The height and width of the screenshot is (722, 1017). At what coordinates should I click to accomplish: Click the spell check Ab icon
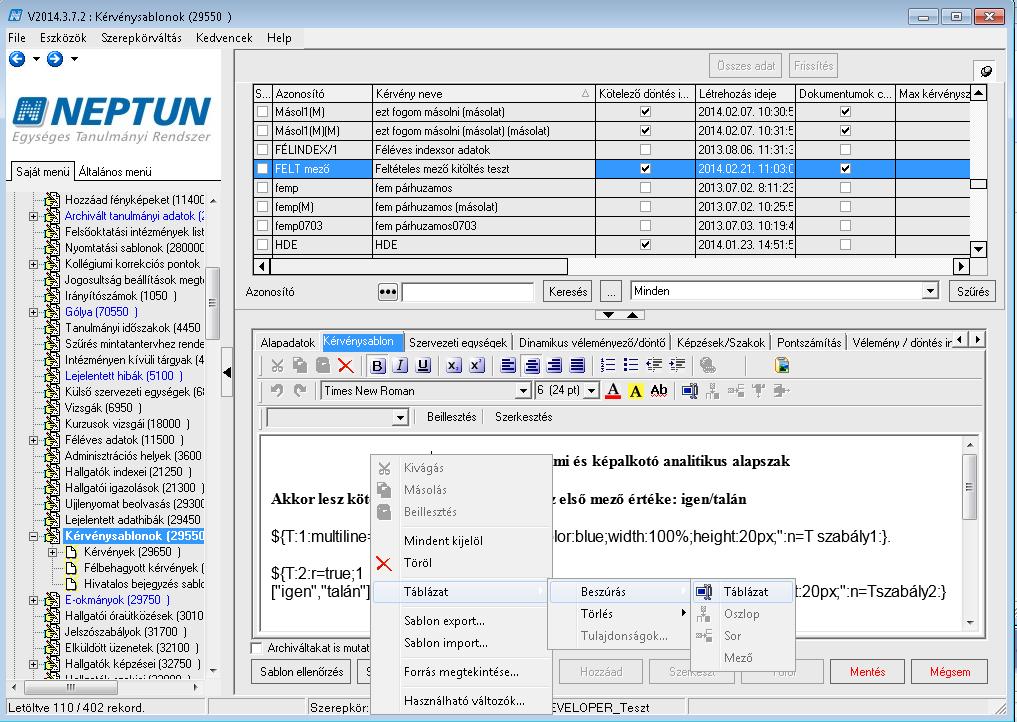click(659, 391)
